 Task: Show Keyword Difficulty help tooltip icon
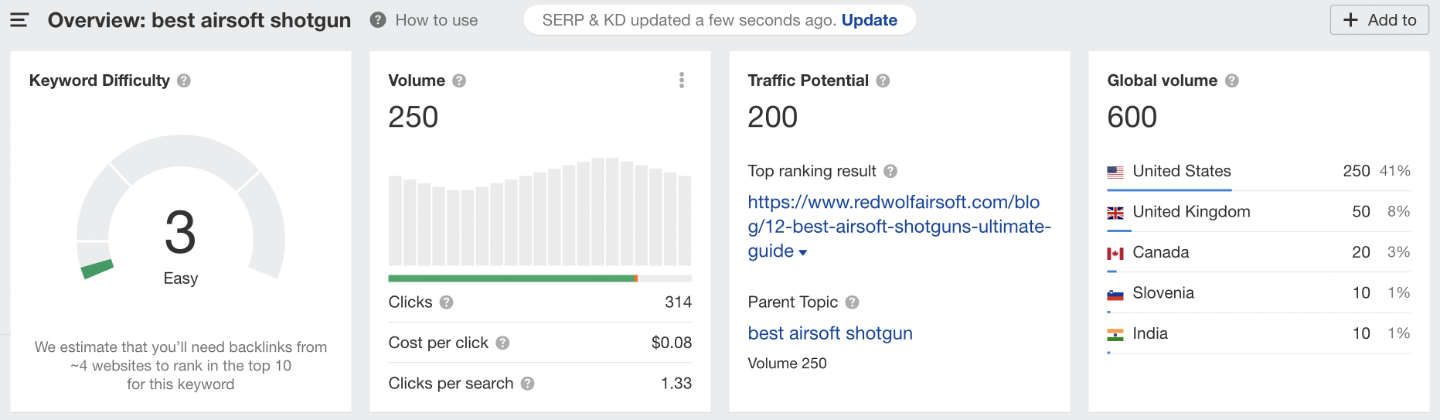point(184,81)
